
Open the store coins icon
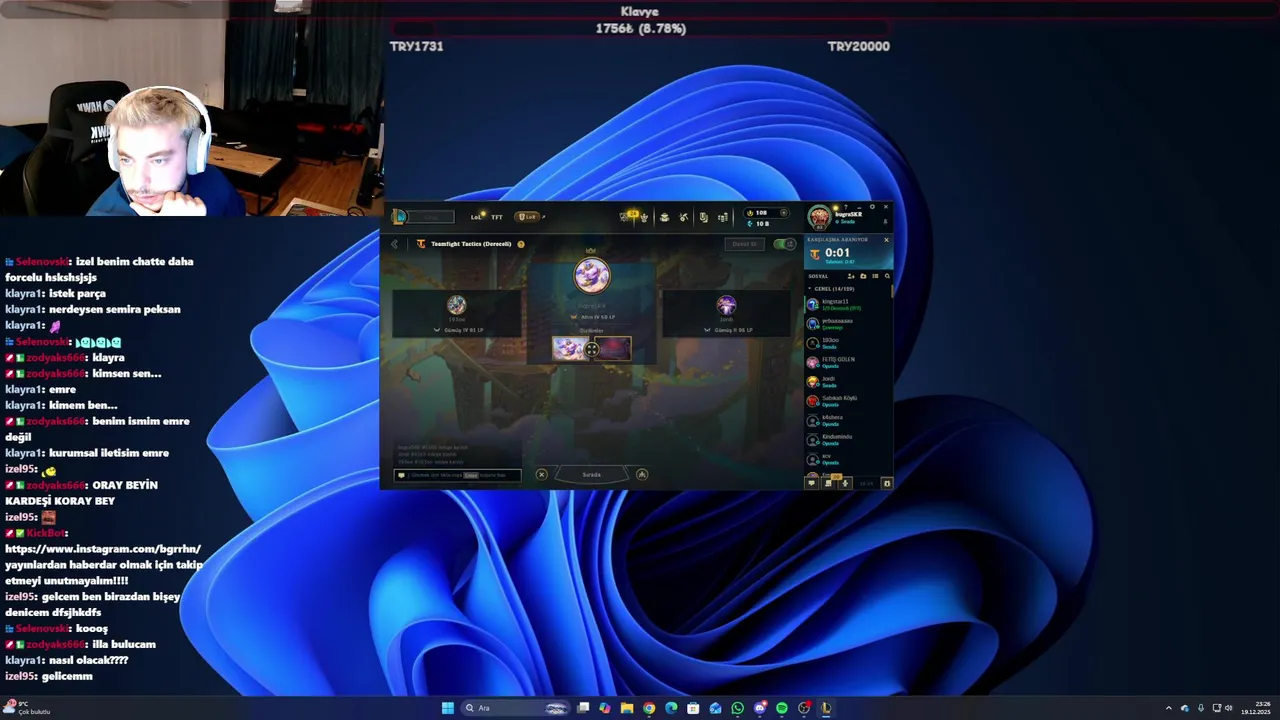(723, 217)
